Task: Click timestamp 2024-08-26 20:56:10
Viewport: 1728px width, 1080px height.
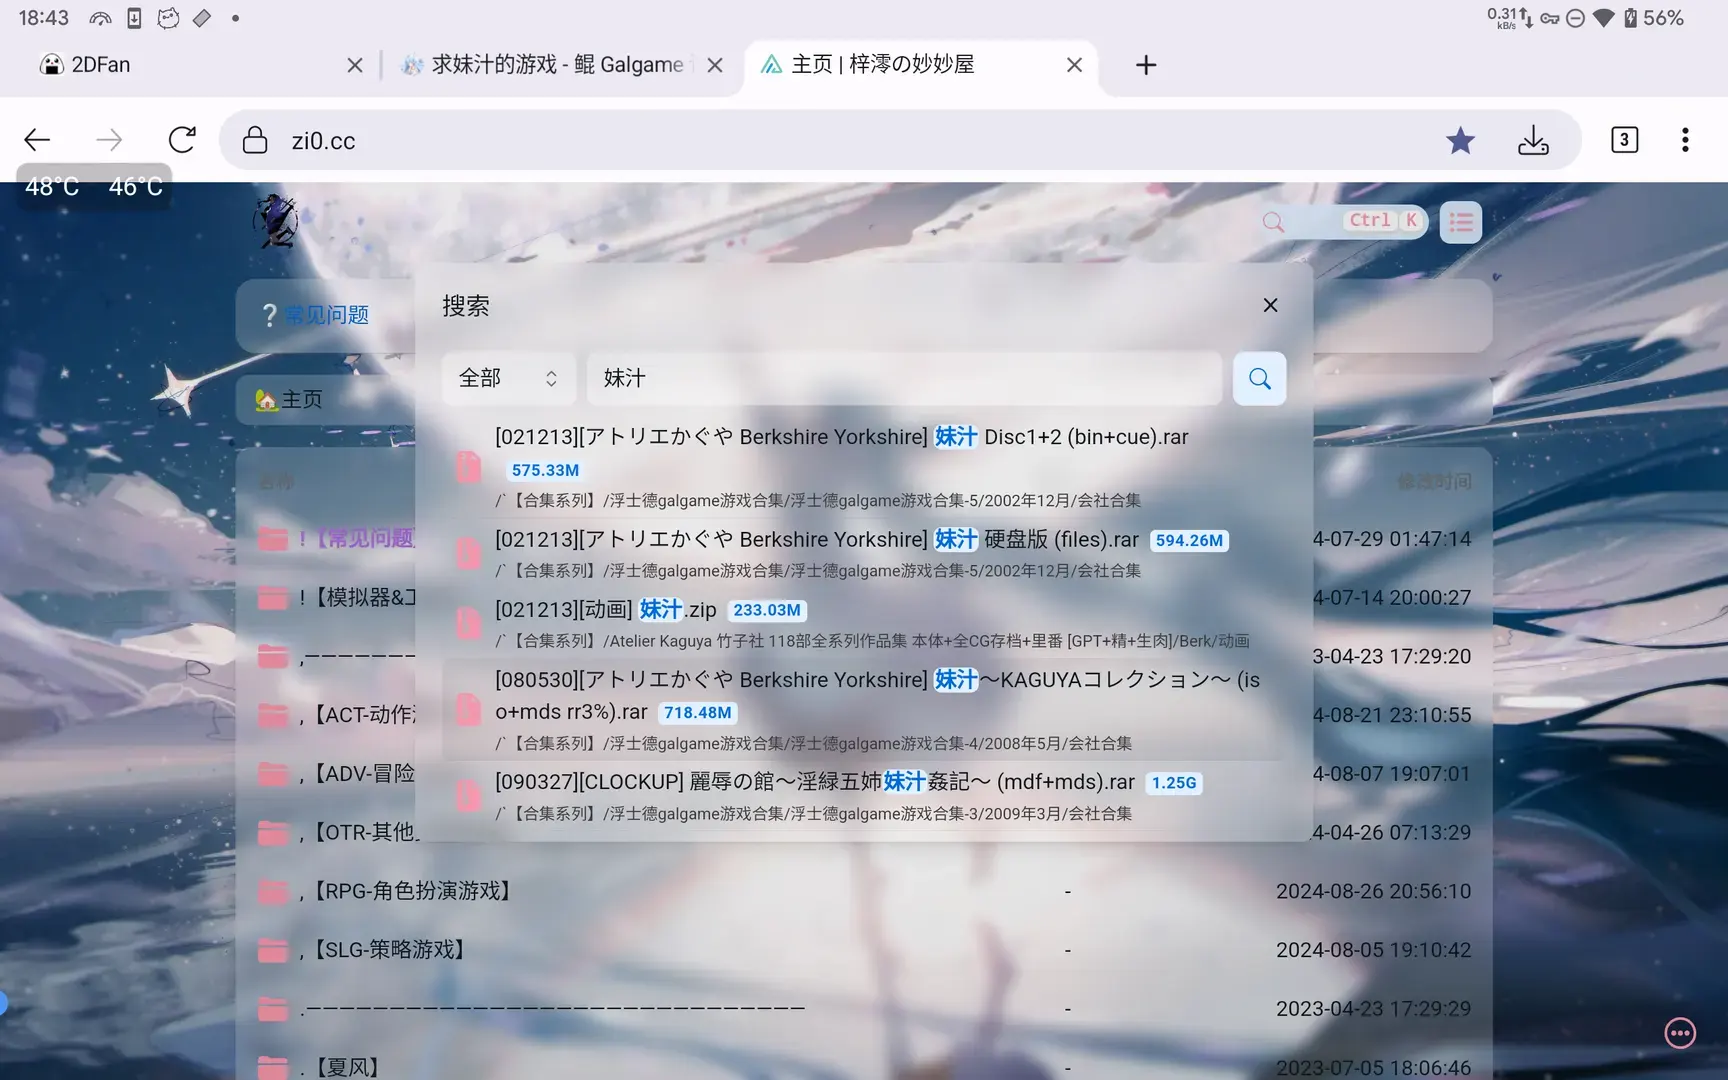Action: tap(1373, 891)
